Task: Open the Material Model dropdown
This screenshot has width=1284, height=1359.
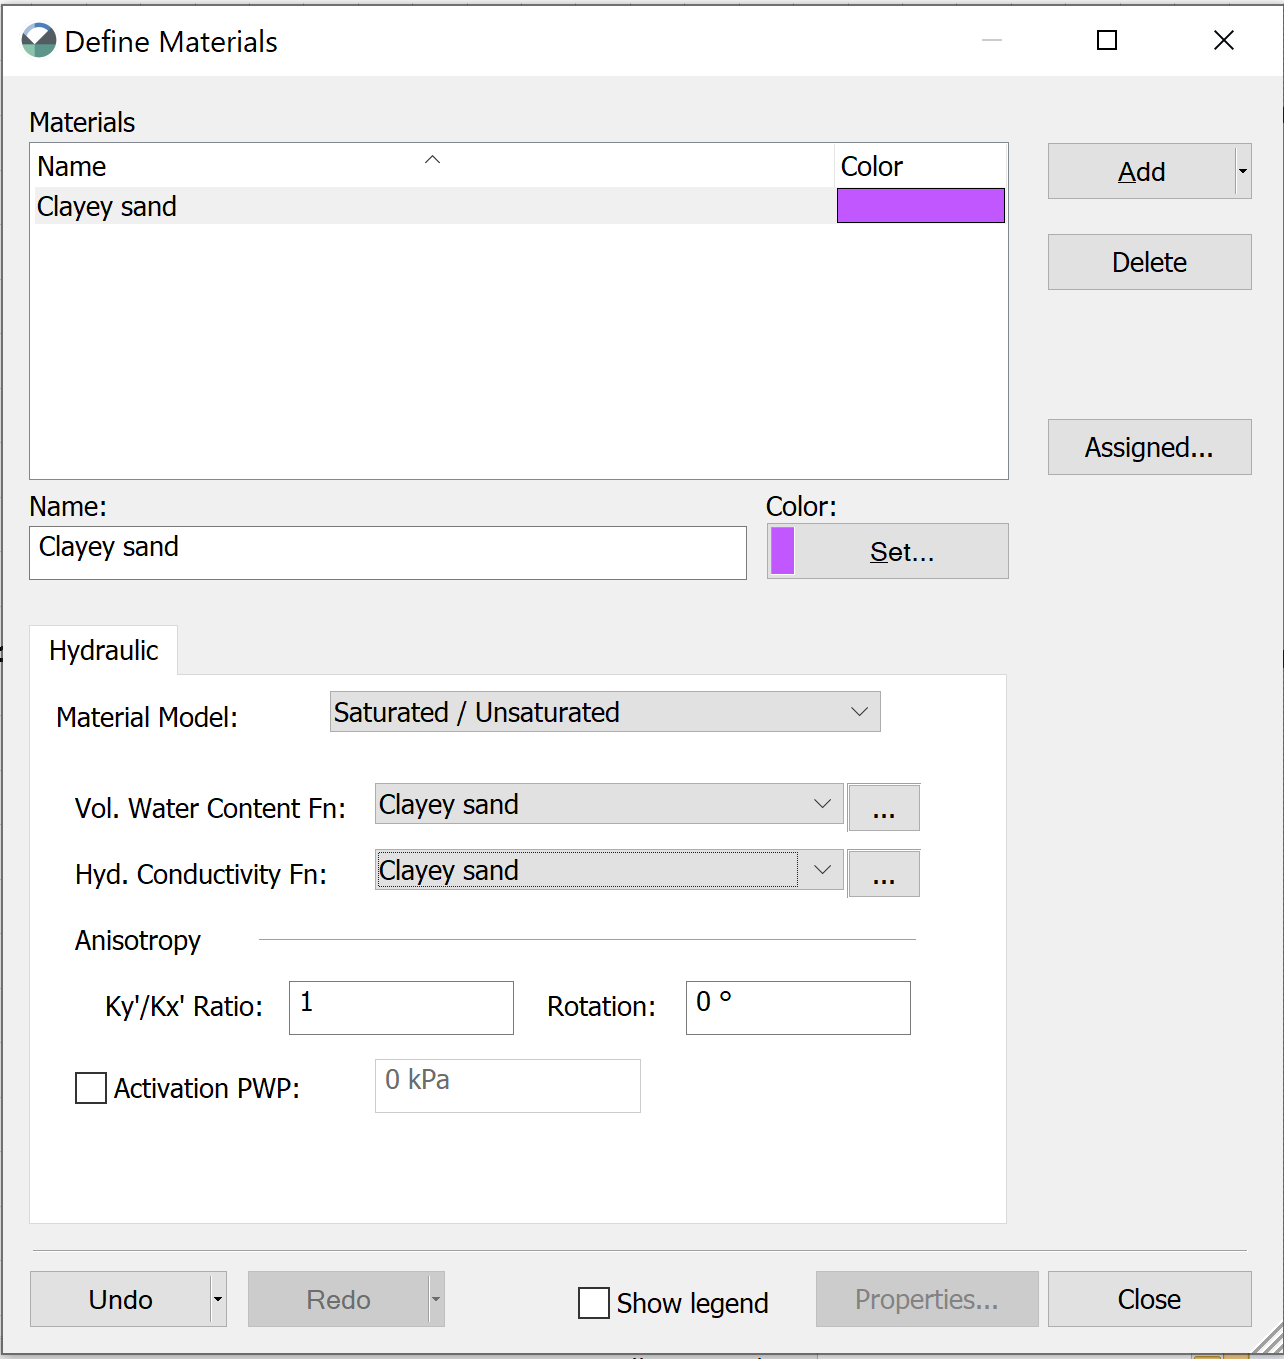Action: 604,712
